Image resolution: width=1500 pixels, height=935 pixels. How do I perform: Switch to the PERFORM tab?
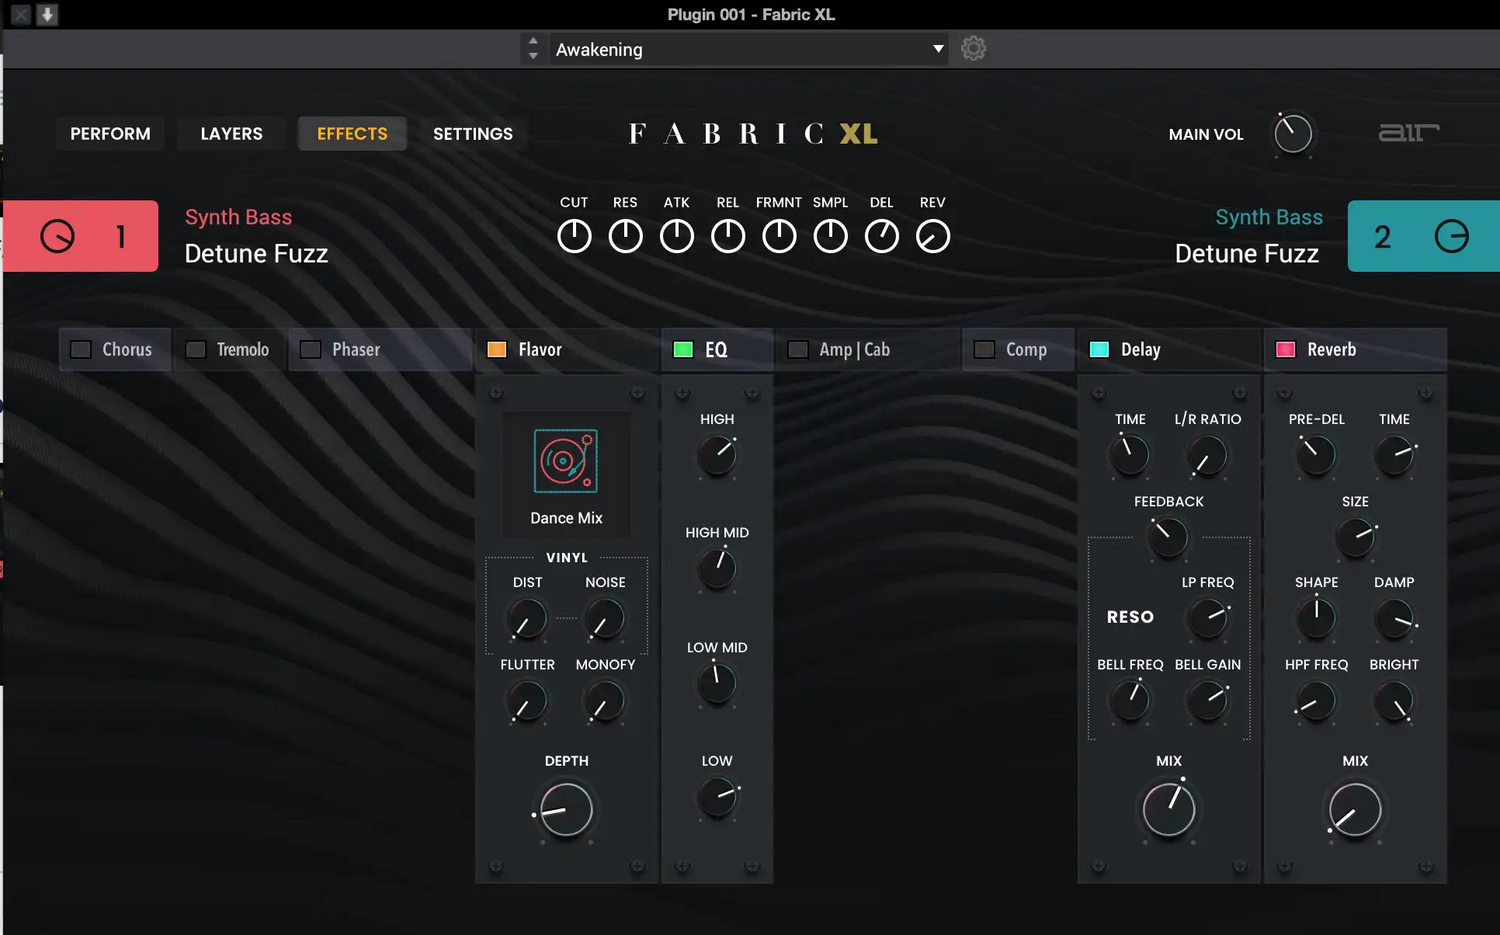click(x=110, y=134)
